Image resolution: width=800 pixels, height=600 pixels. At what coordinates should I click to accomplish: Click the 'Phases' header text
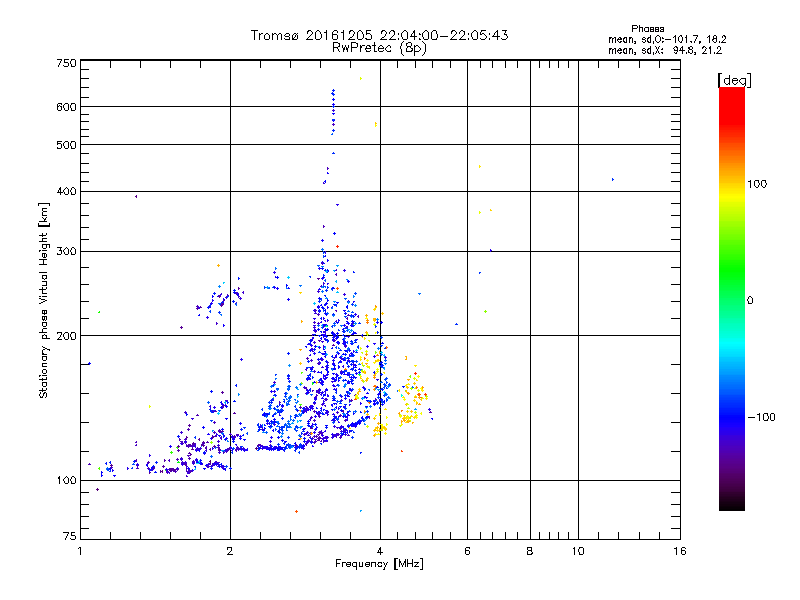pyautogui.click(x=647, y=29)
